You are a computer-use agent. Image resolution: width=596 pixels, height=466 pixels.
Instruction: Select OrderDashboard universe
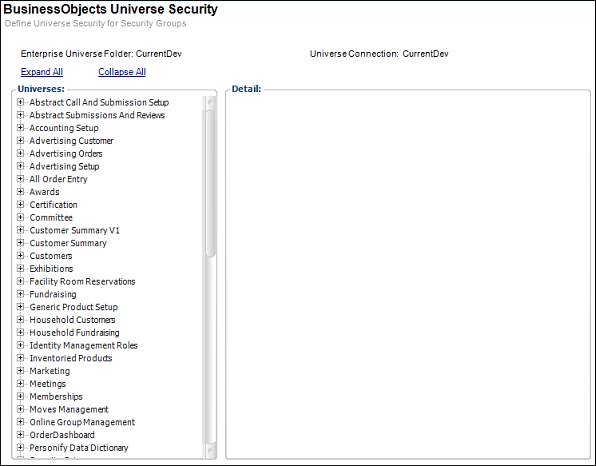pos(62,435)
